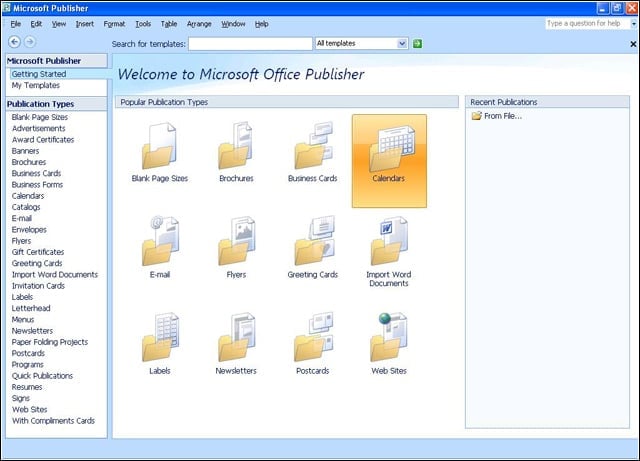Click the green search Go arrow
This screenshot has width=640, height=461.
click(417, 43)
